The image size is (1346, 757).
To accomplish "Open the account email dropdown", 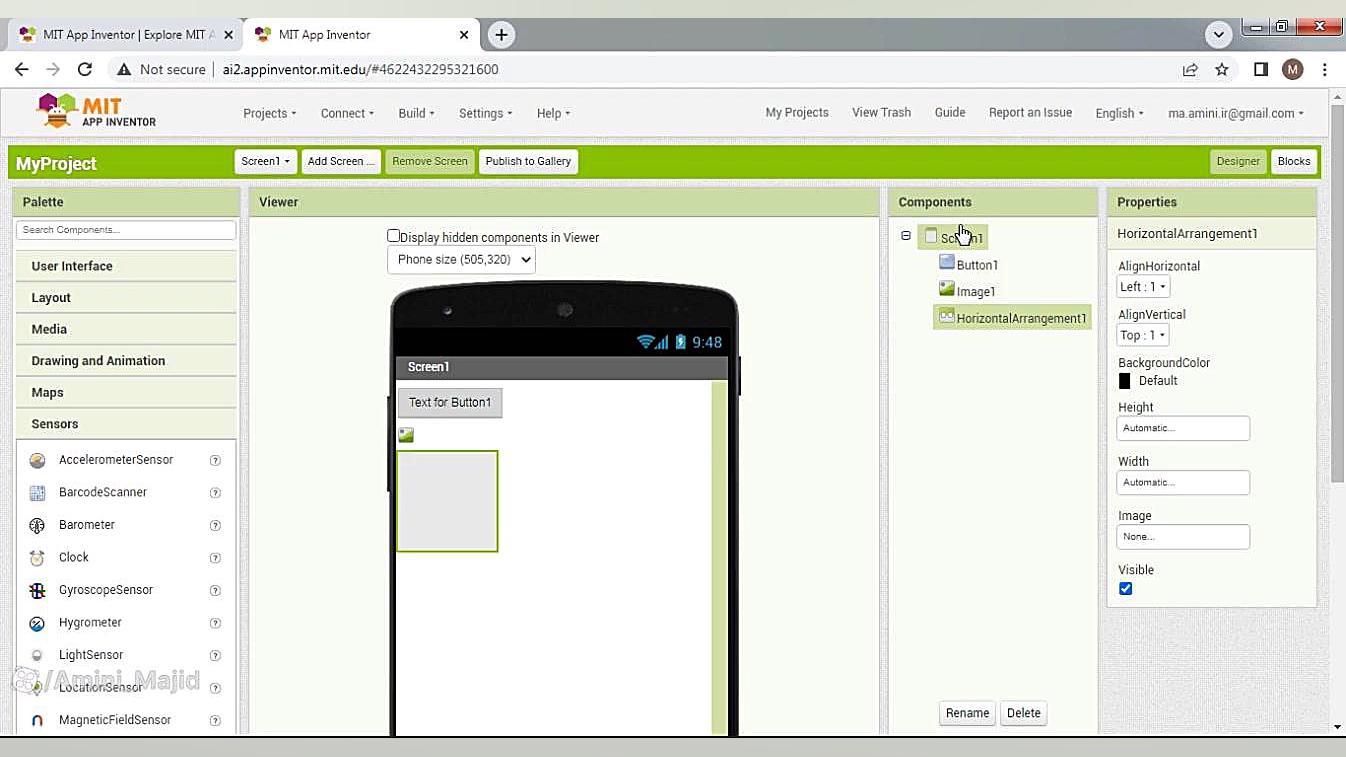I will pyautogui.click(x=1236, y=113).
